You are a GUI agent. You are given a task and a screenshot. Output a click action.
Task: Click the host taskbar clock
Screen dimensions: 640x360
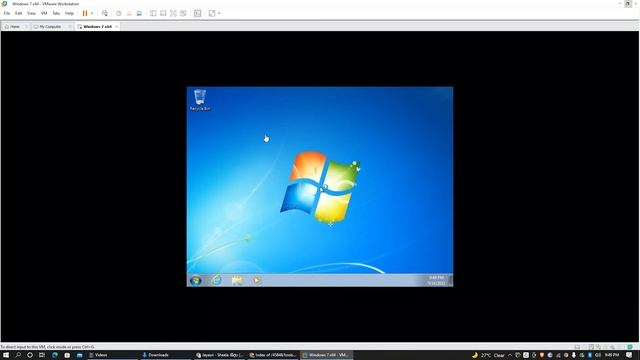point(612,355)
